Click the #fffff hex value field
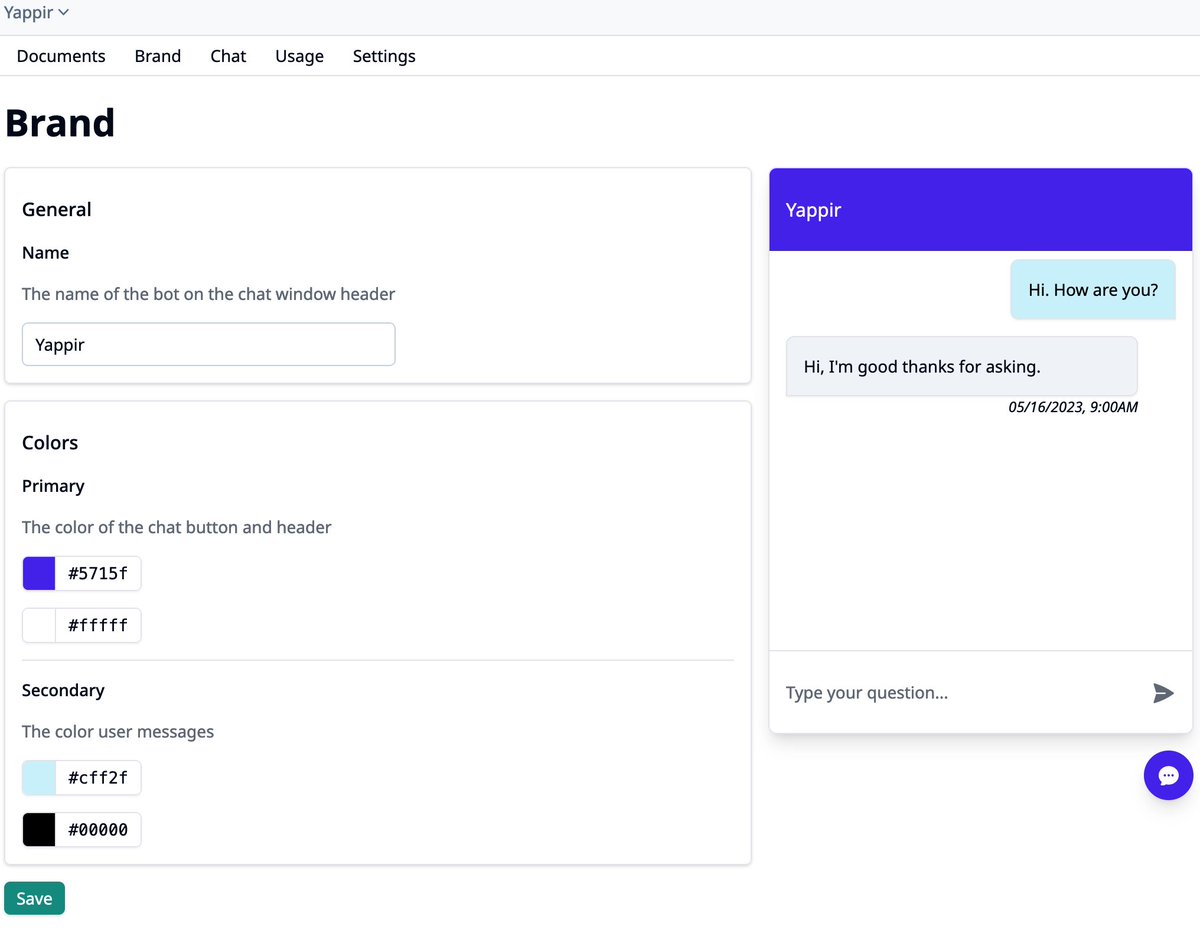The image size is (1200, 933). (x=98, y=626)
